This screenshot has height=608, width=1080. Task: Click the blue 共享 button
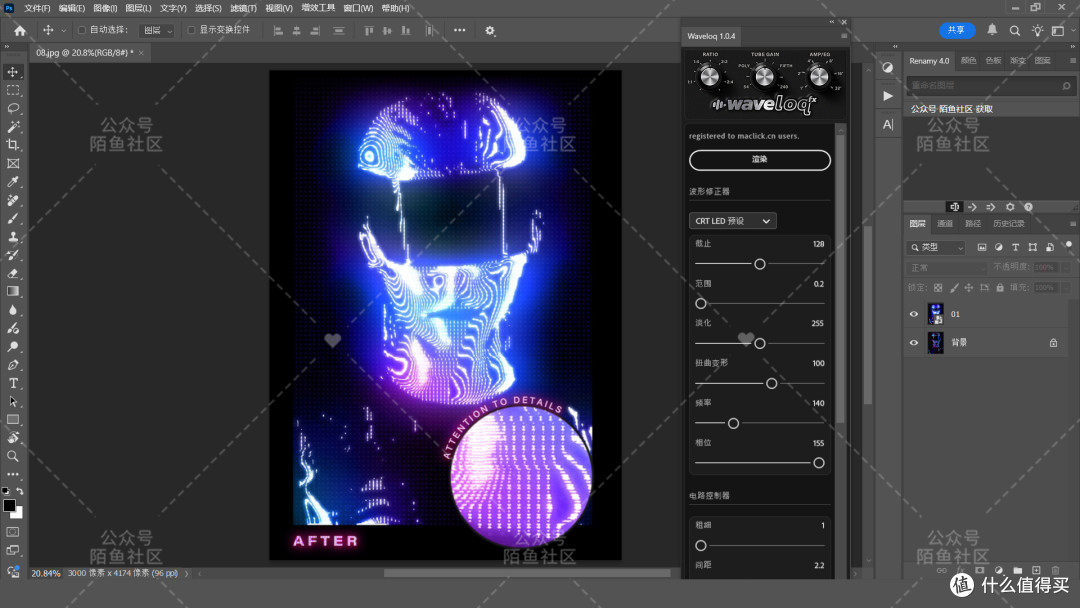957,30
